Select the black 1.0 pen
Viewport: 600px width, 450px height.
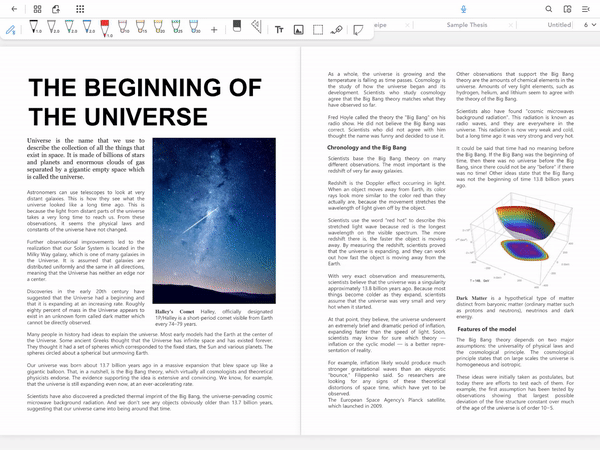point(34,27)
